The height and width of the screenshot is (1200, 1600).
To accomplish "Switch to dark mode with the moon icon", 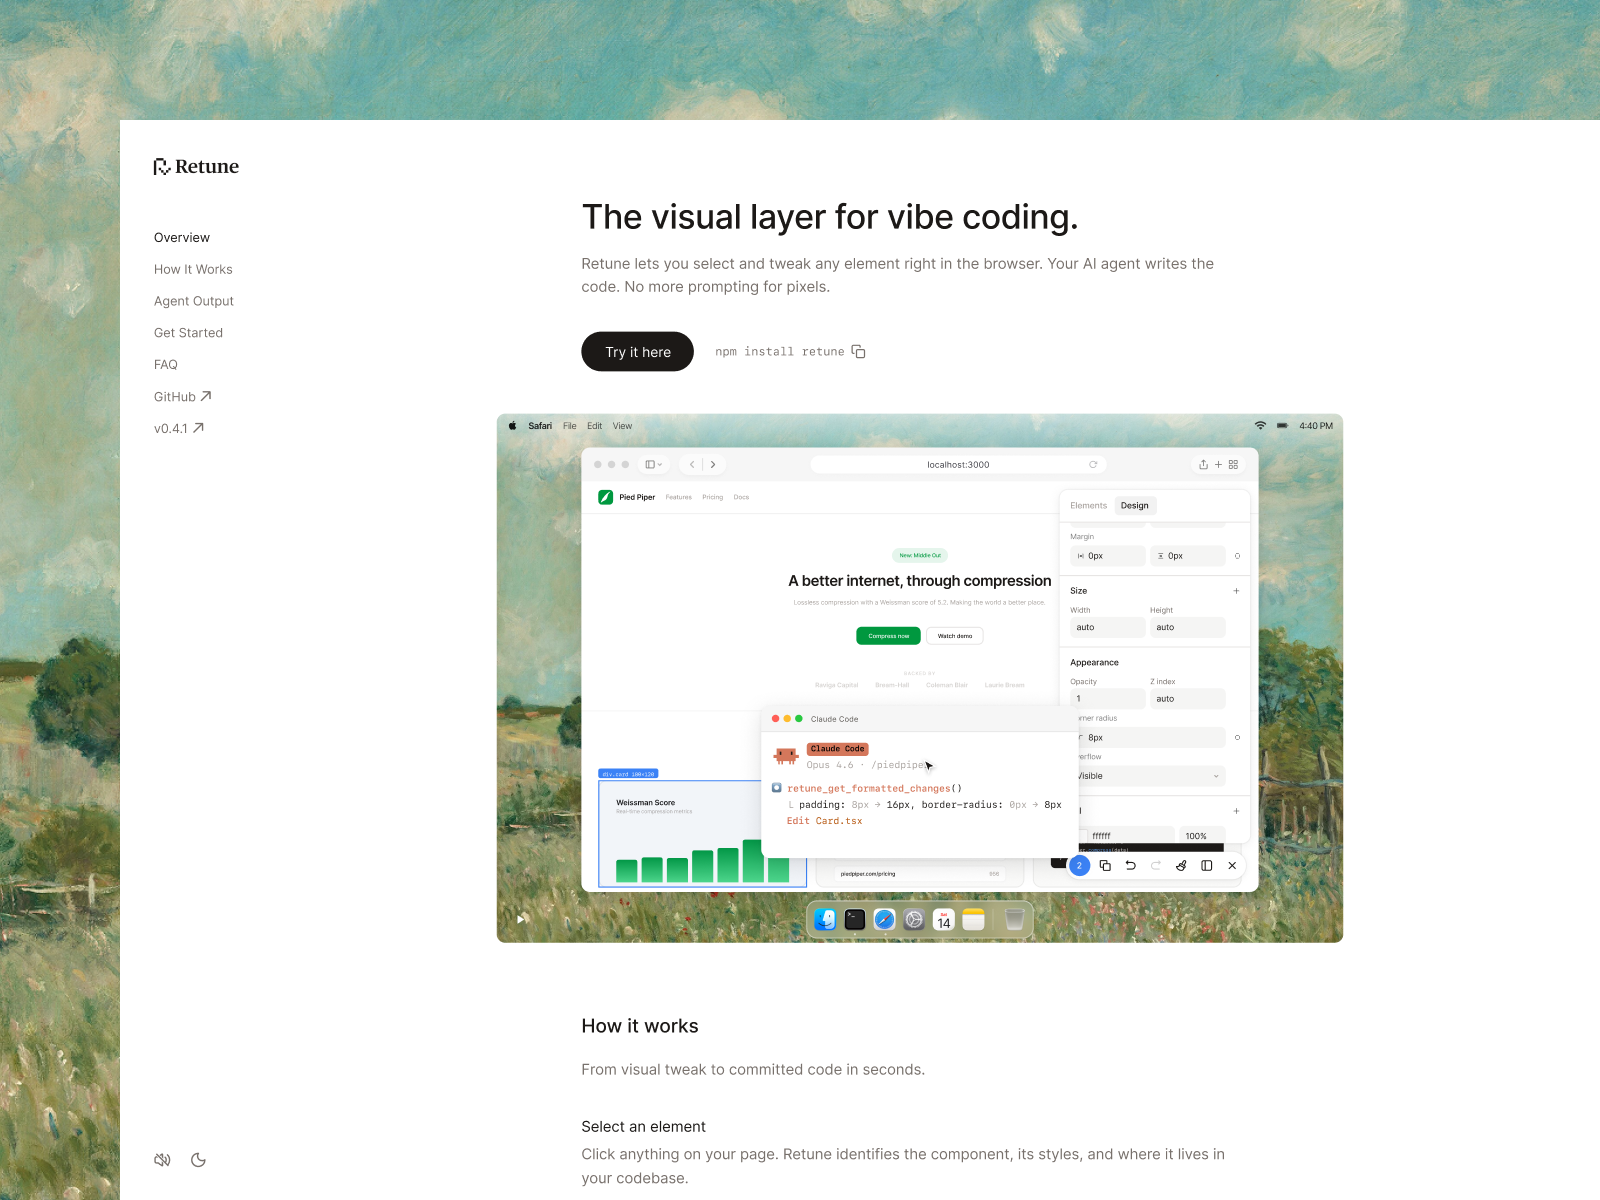I will point(198,1160).
